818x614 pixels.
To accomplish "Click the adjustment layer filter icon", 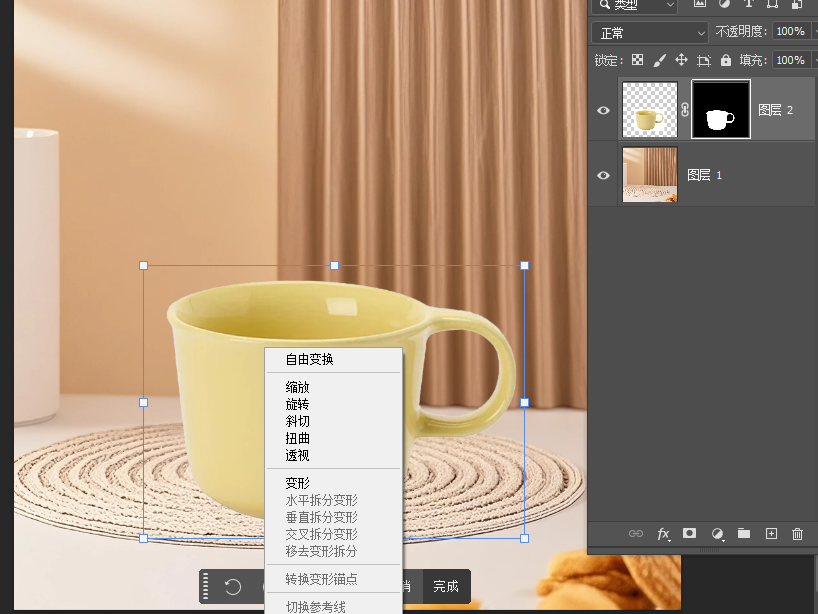I will (725, 3).
